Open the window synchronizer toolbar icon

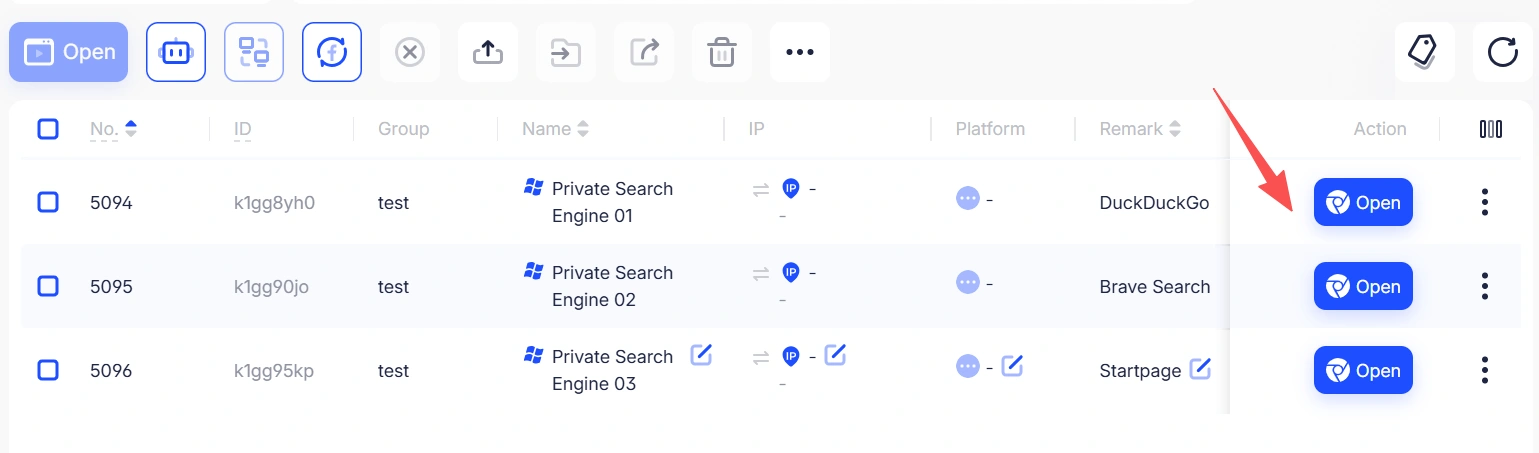(x=254, y=52)
